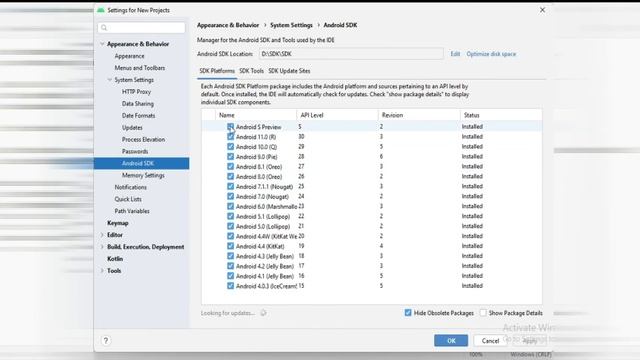The width and height of the screenshot is (640, 360).
Task: Select the Android SDK tree item
Action: click(x=141, y=163)
